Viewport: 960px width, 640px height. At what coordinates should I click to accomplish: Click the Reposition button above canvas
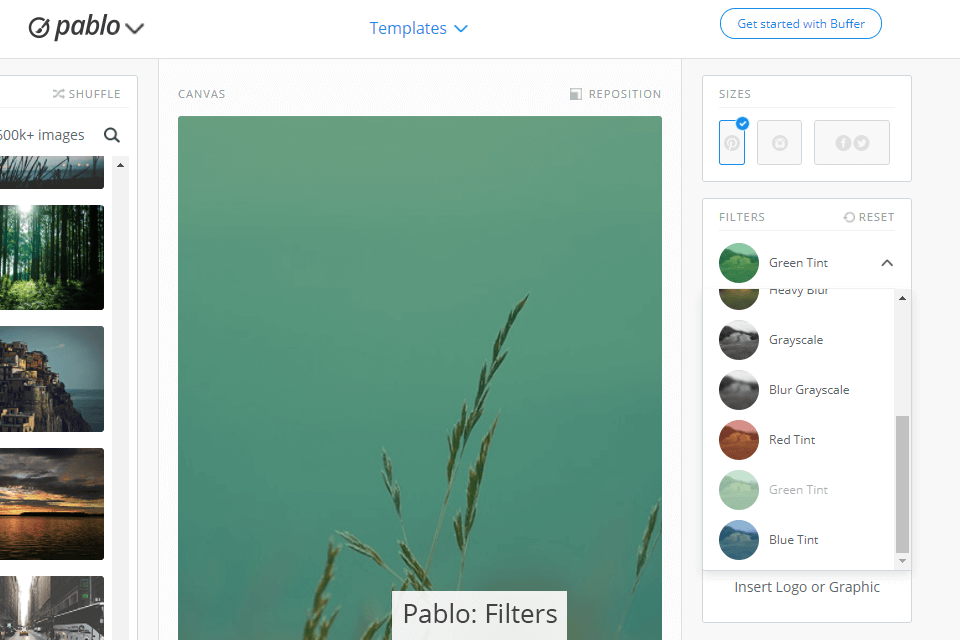point(615,94)
